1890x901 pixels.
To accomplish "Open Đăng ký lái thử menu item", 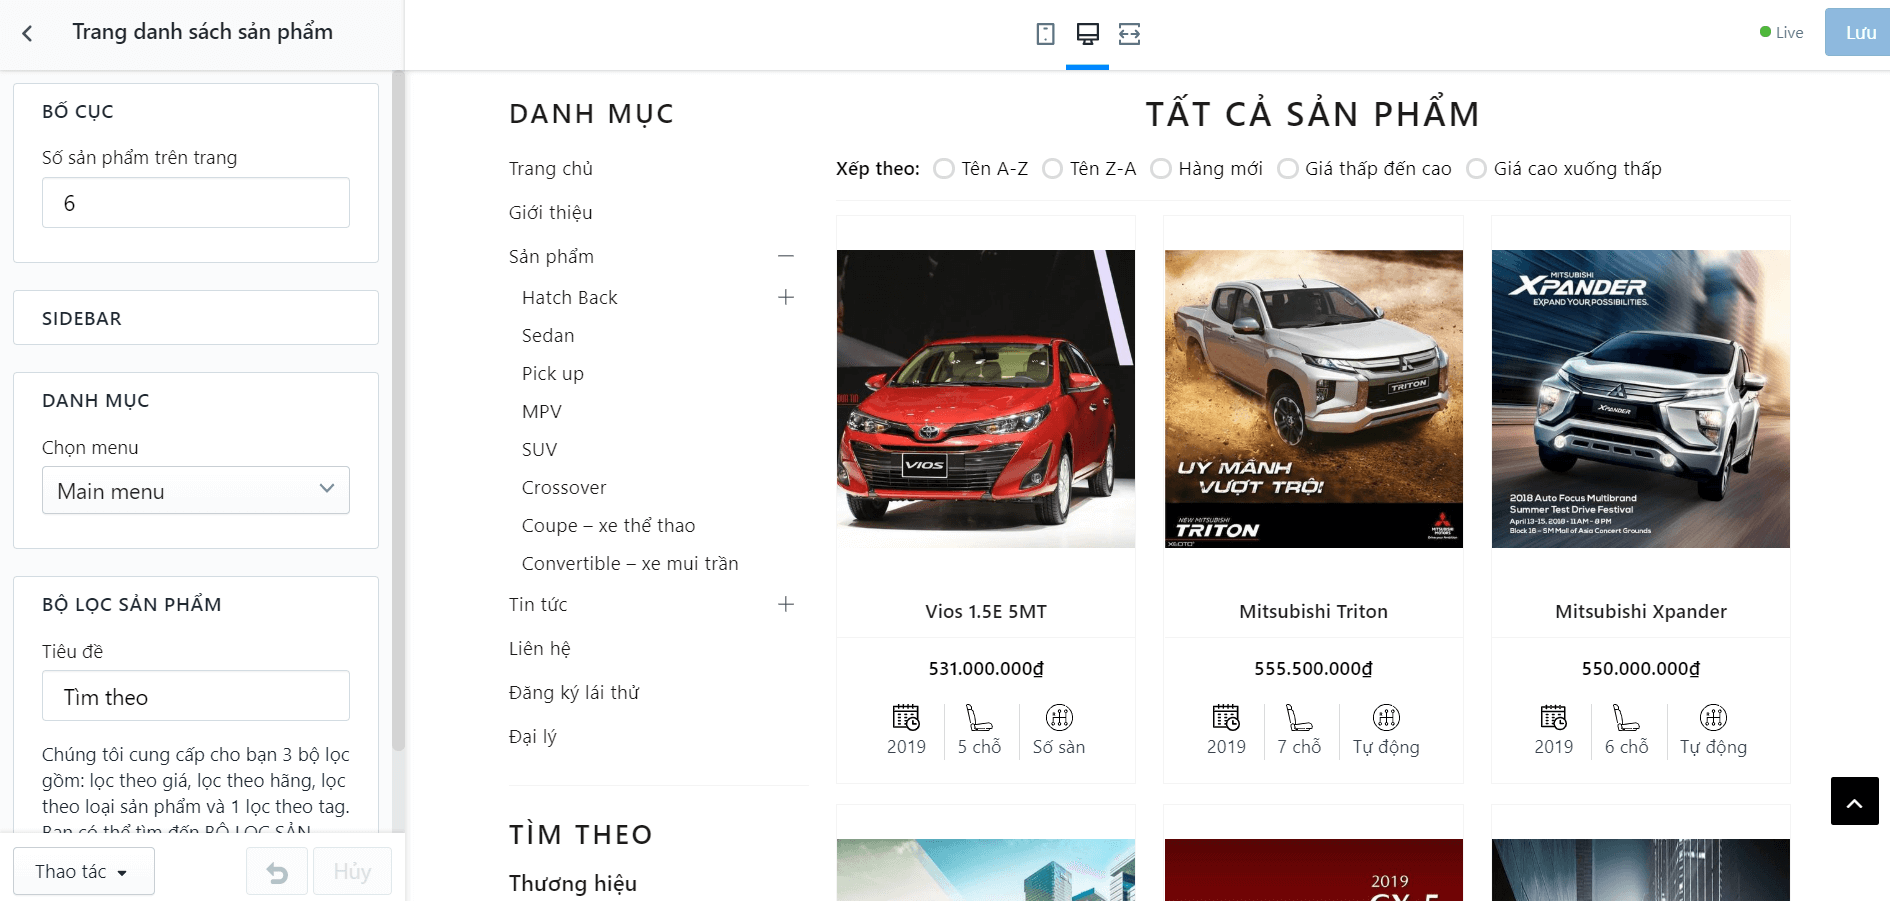I will point(574,693).
